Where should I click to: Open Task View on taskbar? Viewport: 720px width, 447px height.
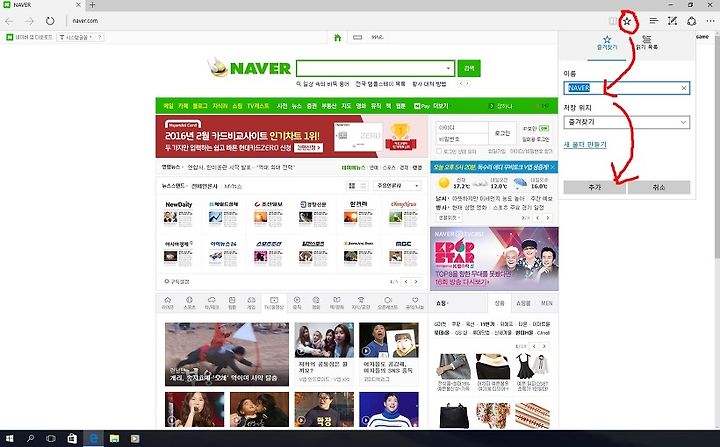click(51, 438)
